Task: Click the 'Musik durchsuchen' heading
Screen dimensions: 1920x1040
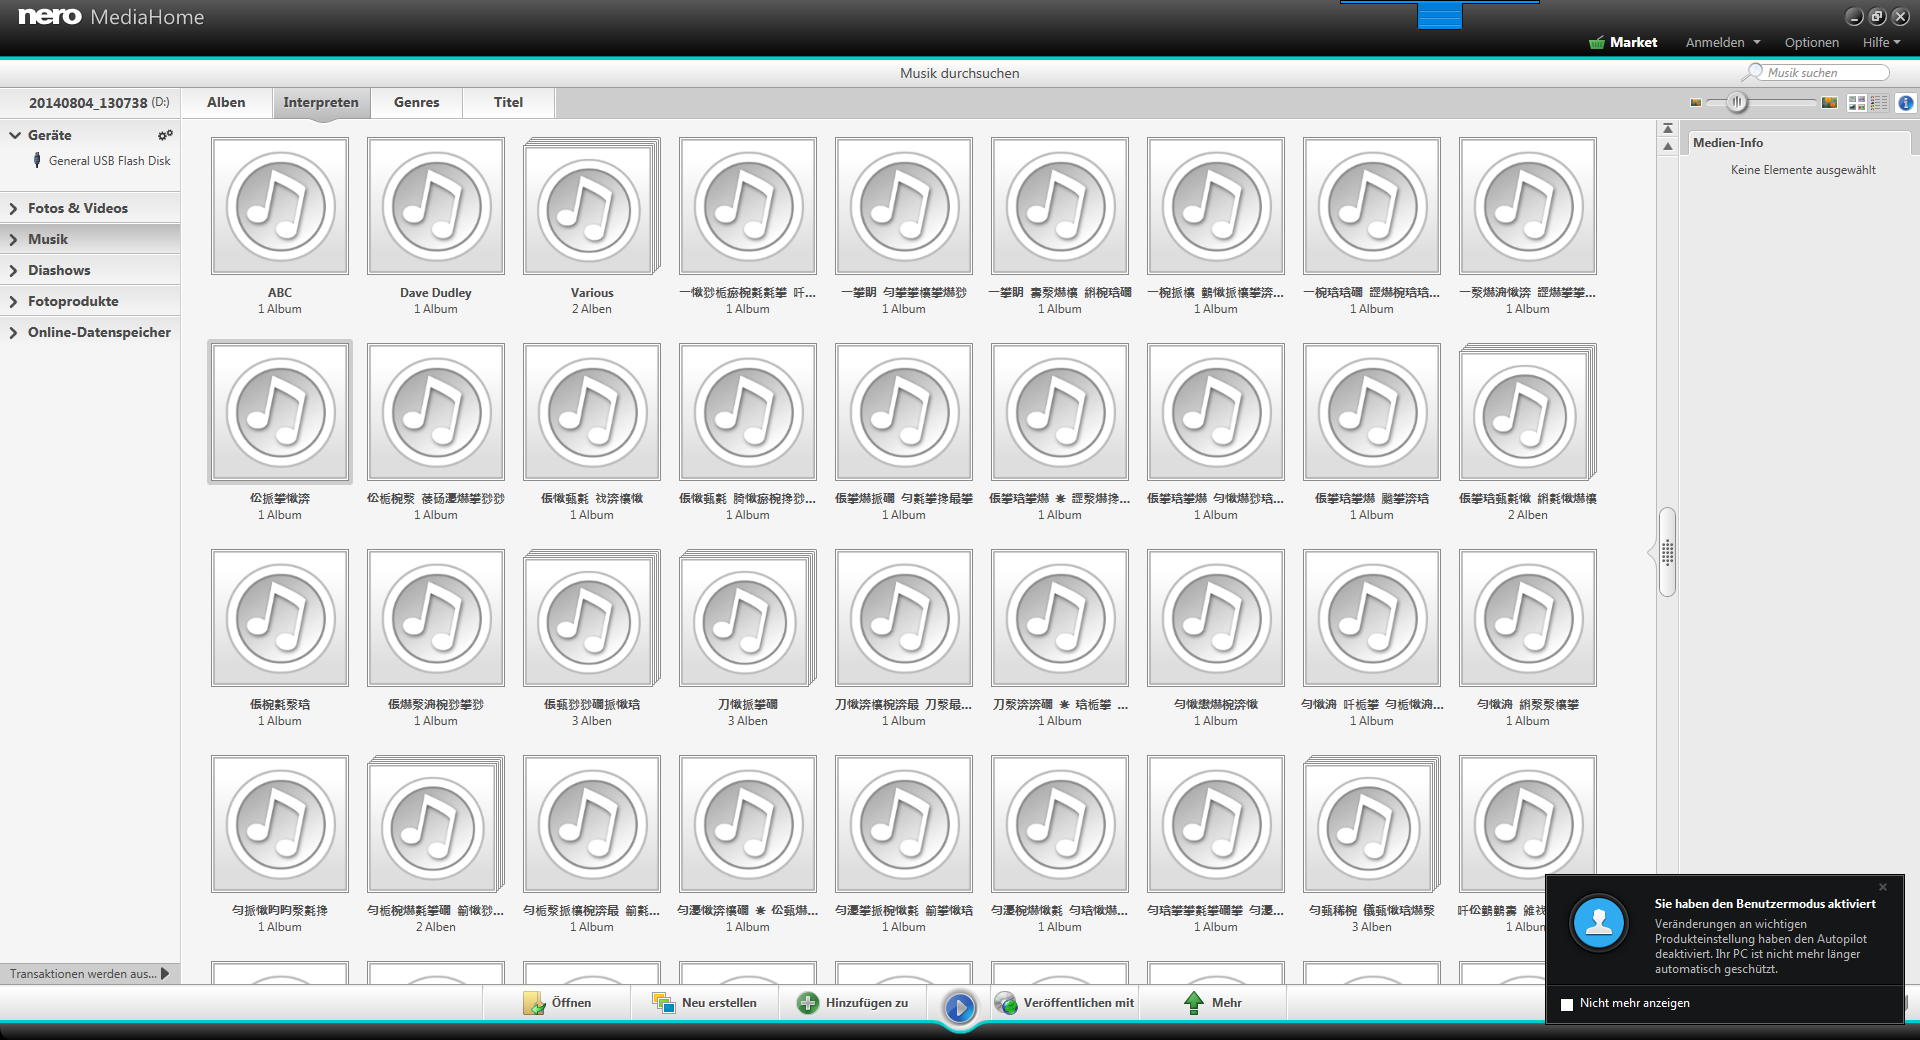Action: pyautogui.click(x=960, y=73)
